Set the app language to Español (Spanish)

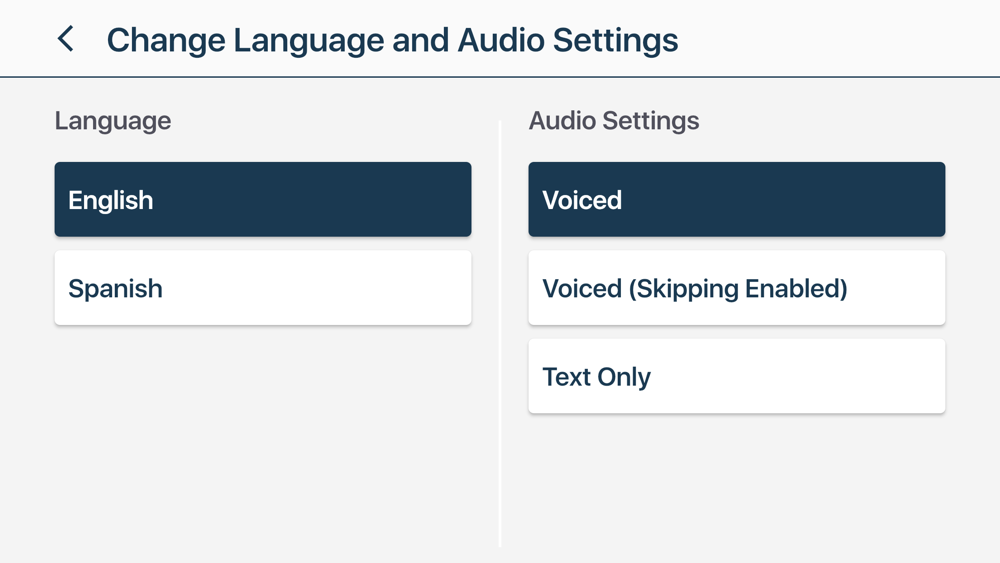(x=262, y=288)
